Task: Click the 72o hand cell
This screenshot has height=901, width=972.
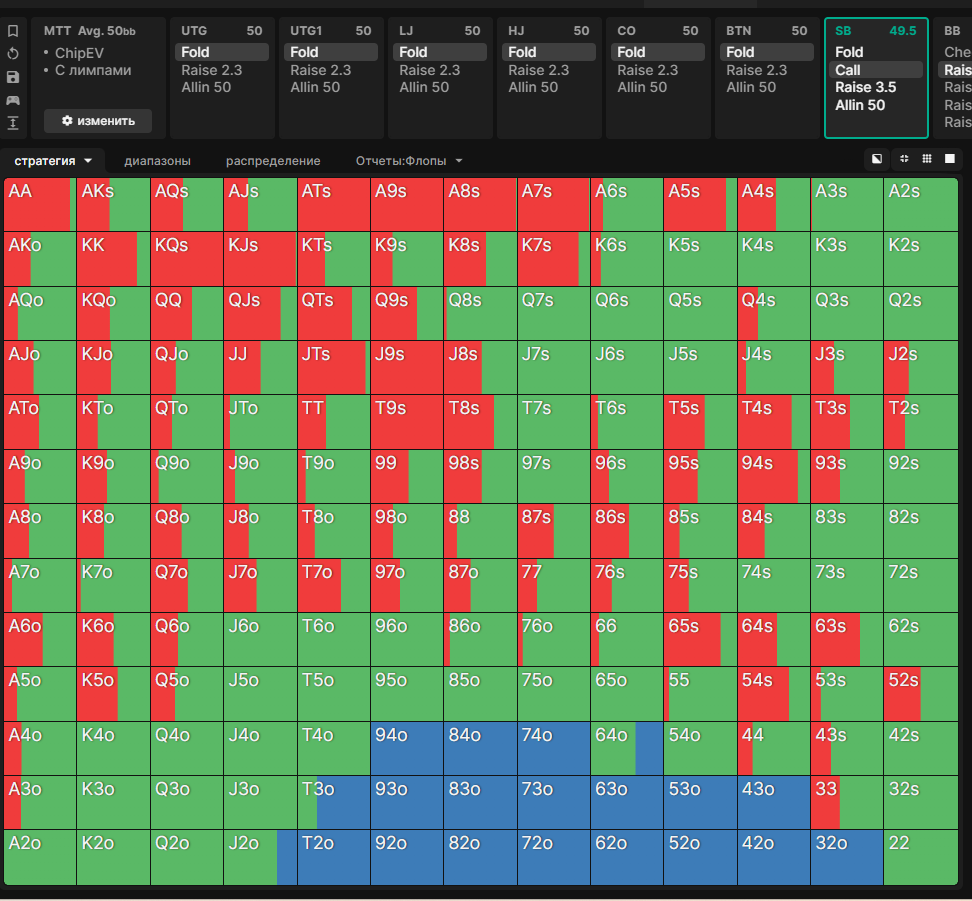Action: [x=554, y=858]
